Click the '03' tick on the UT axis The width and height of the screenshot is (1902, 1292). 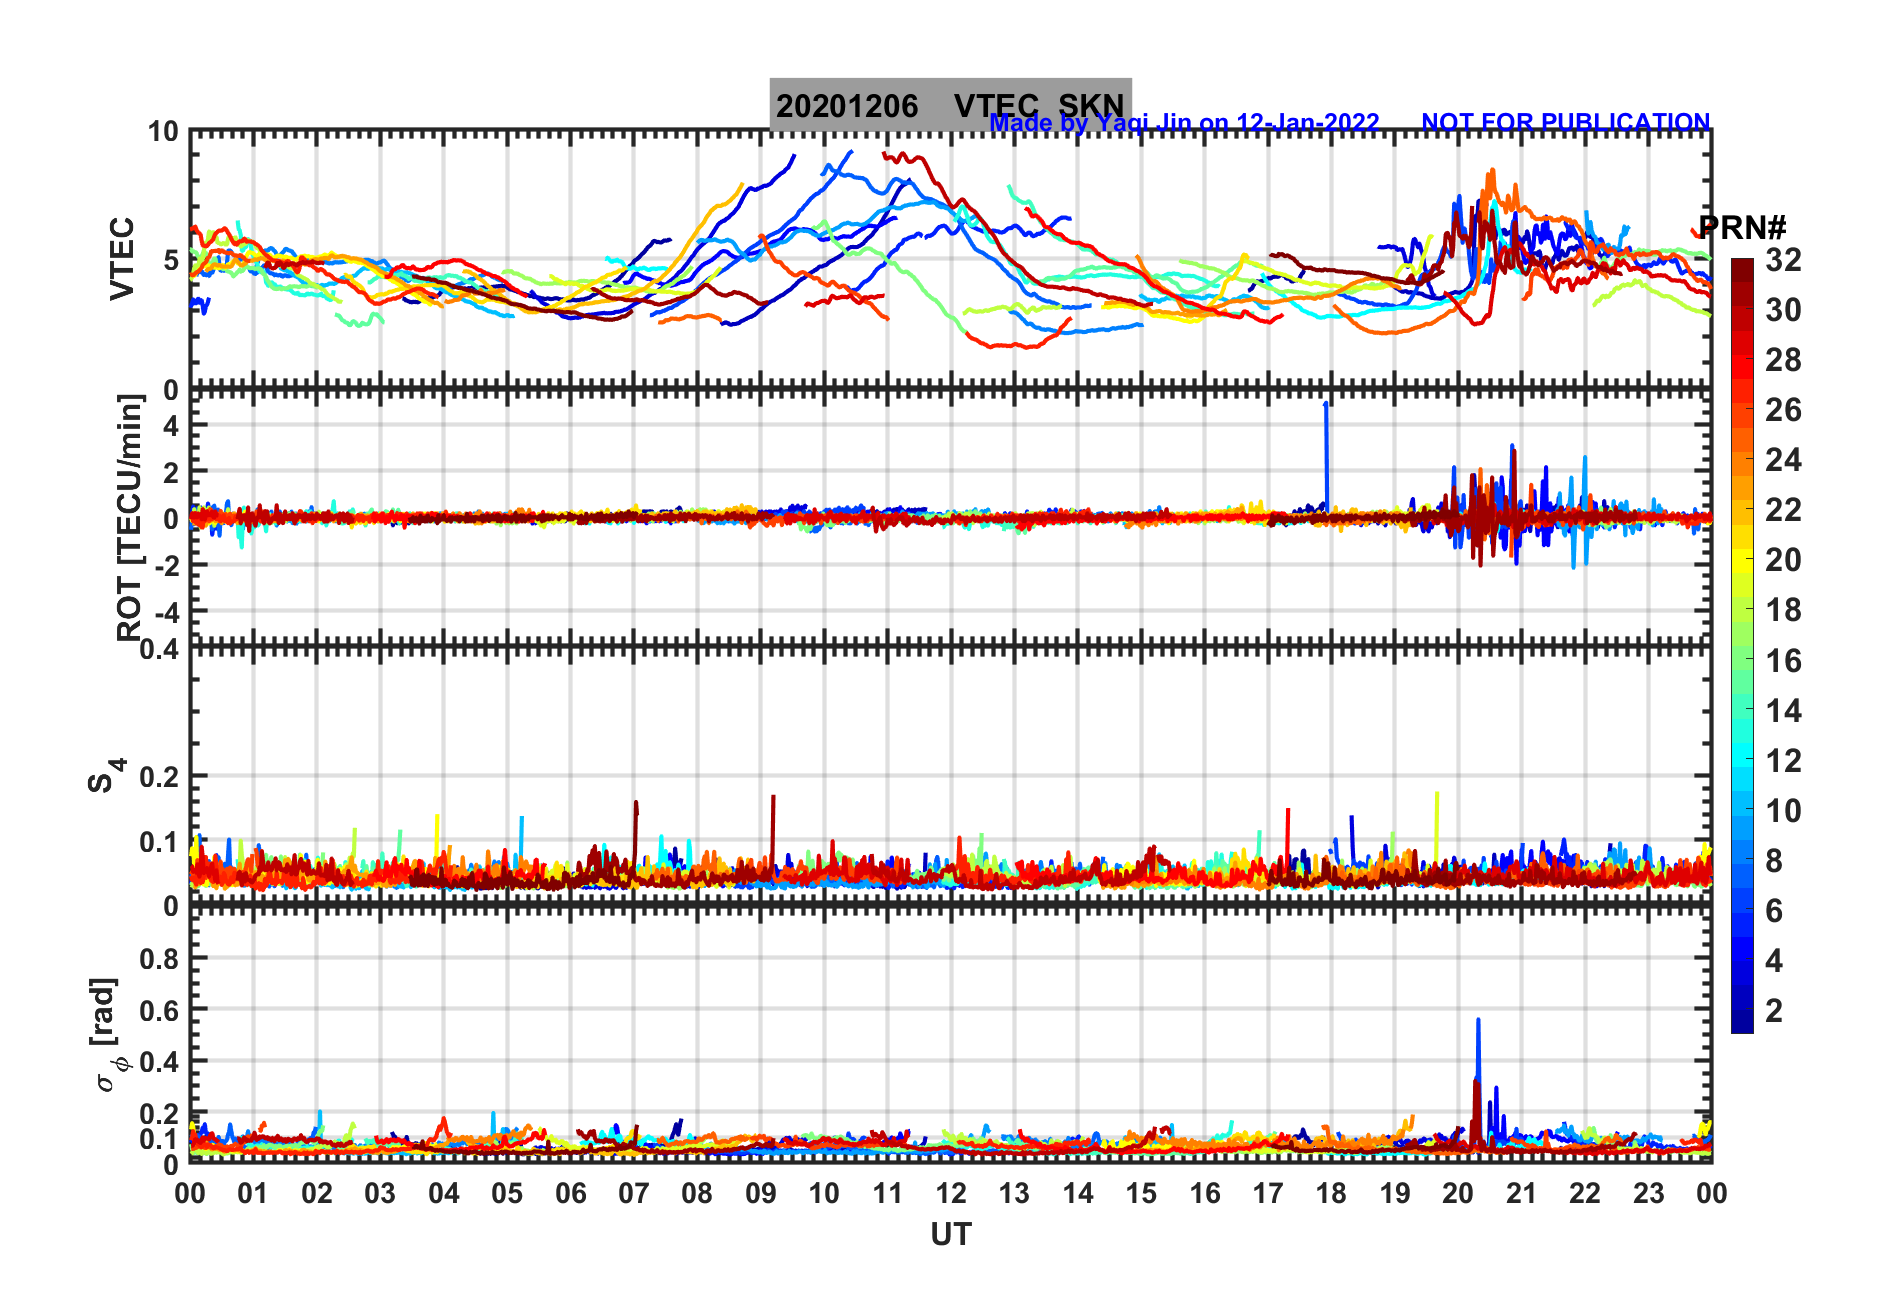380,1193
